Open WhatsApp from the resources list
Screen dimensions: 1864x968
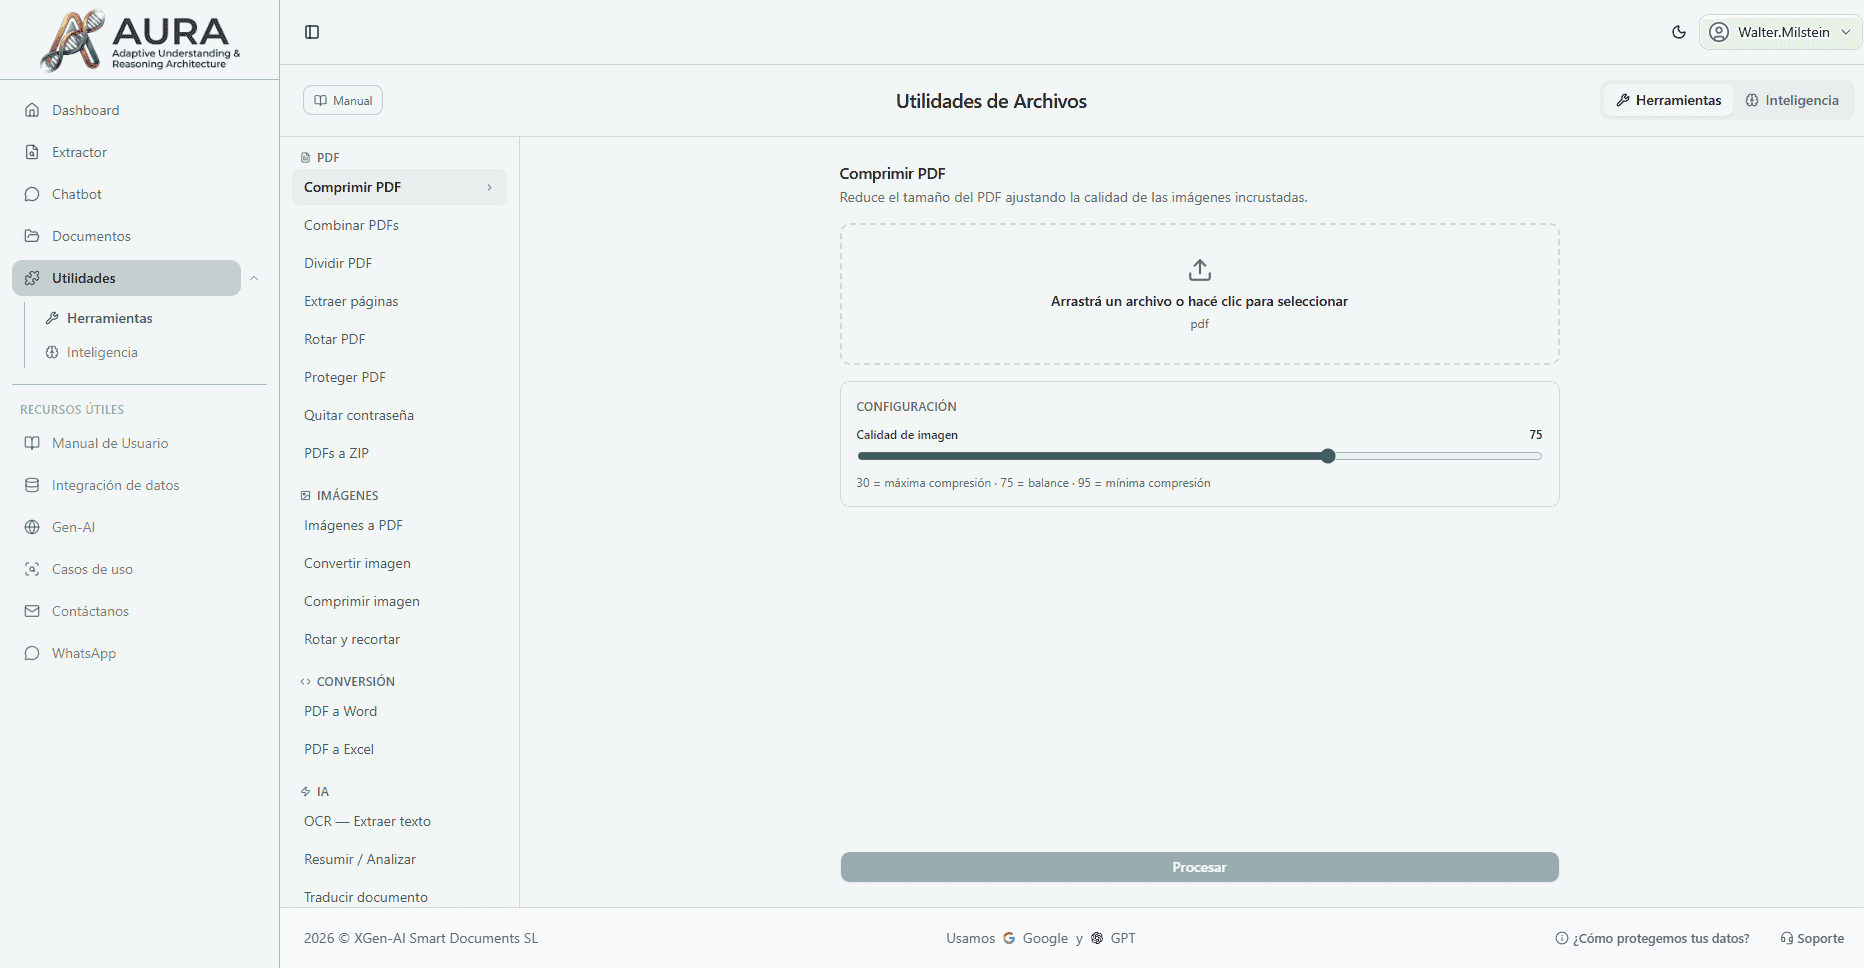tap(83, 653)
